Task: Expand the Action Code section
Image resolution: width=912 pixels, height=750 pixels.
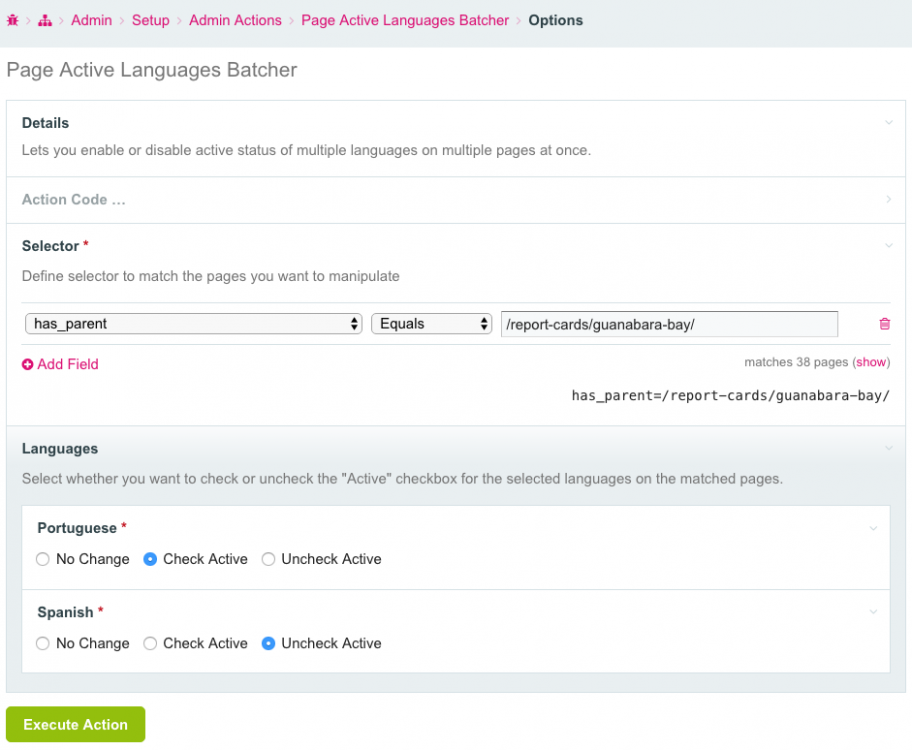Action: click(74, 200)
